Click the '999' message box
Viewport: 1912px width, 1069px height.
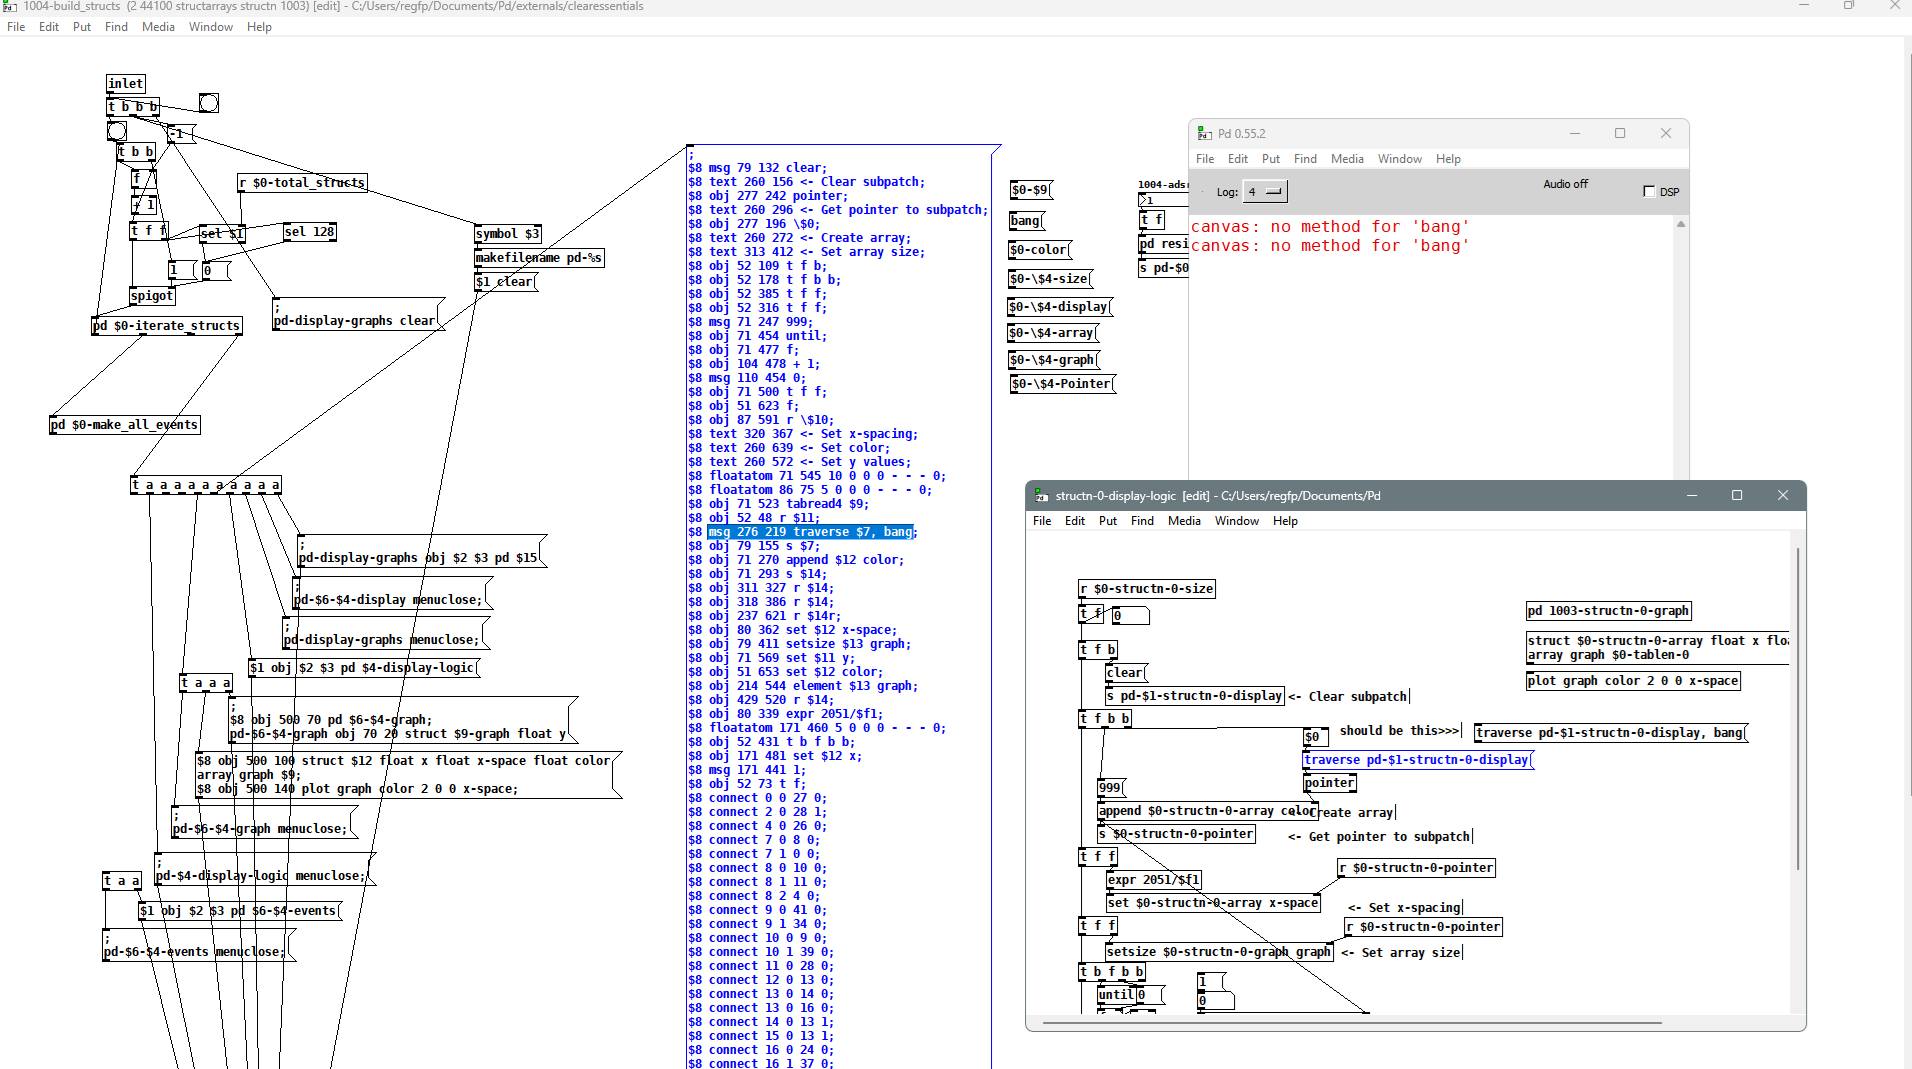[1111, 788]
